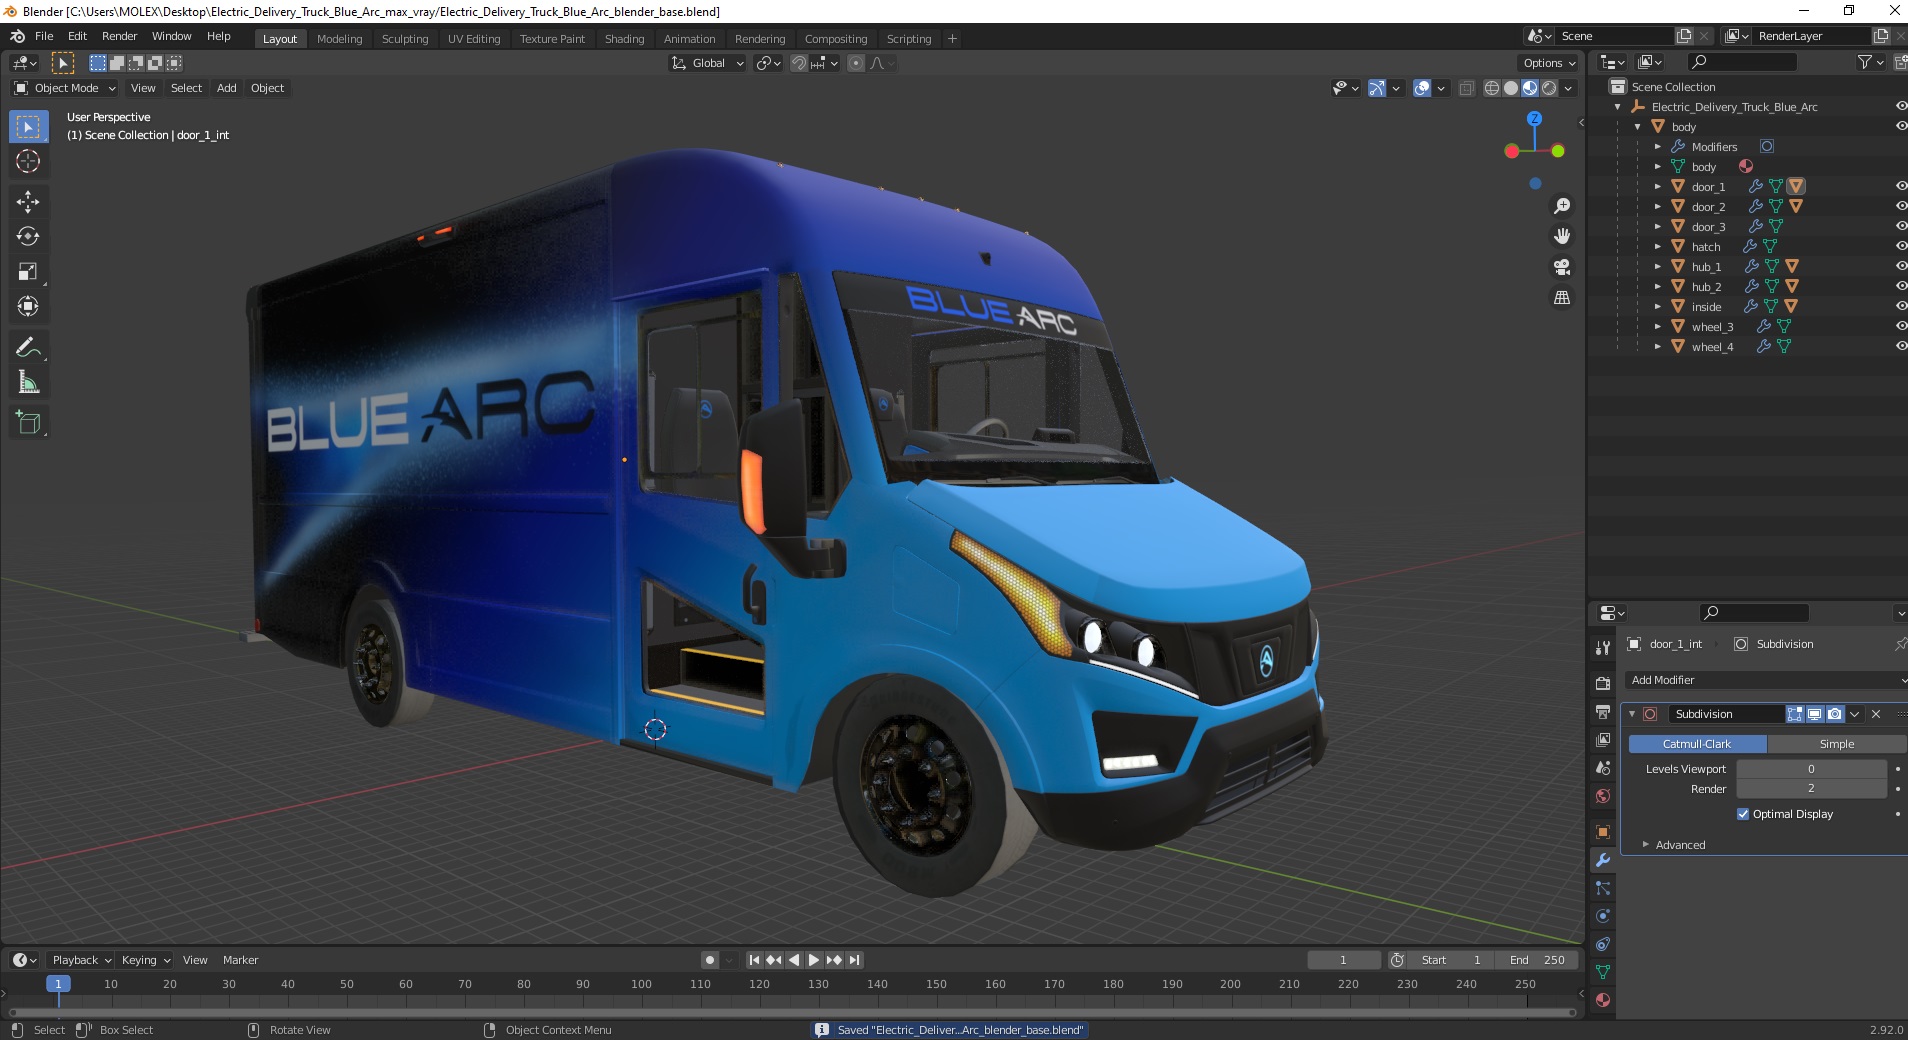This screenshot has height=1040, width=1908.
Task: Select Catmull-Clark subdivision type
Action: (1697, 744)
